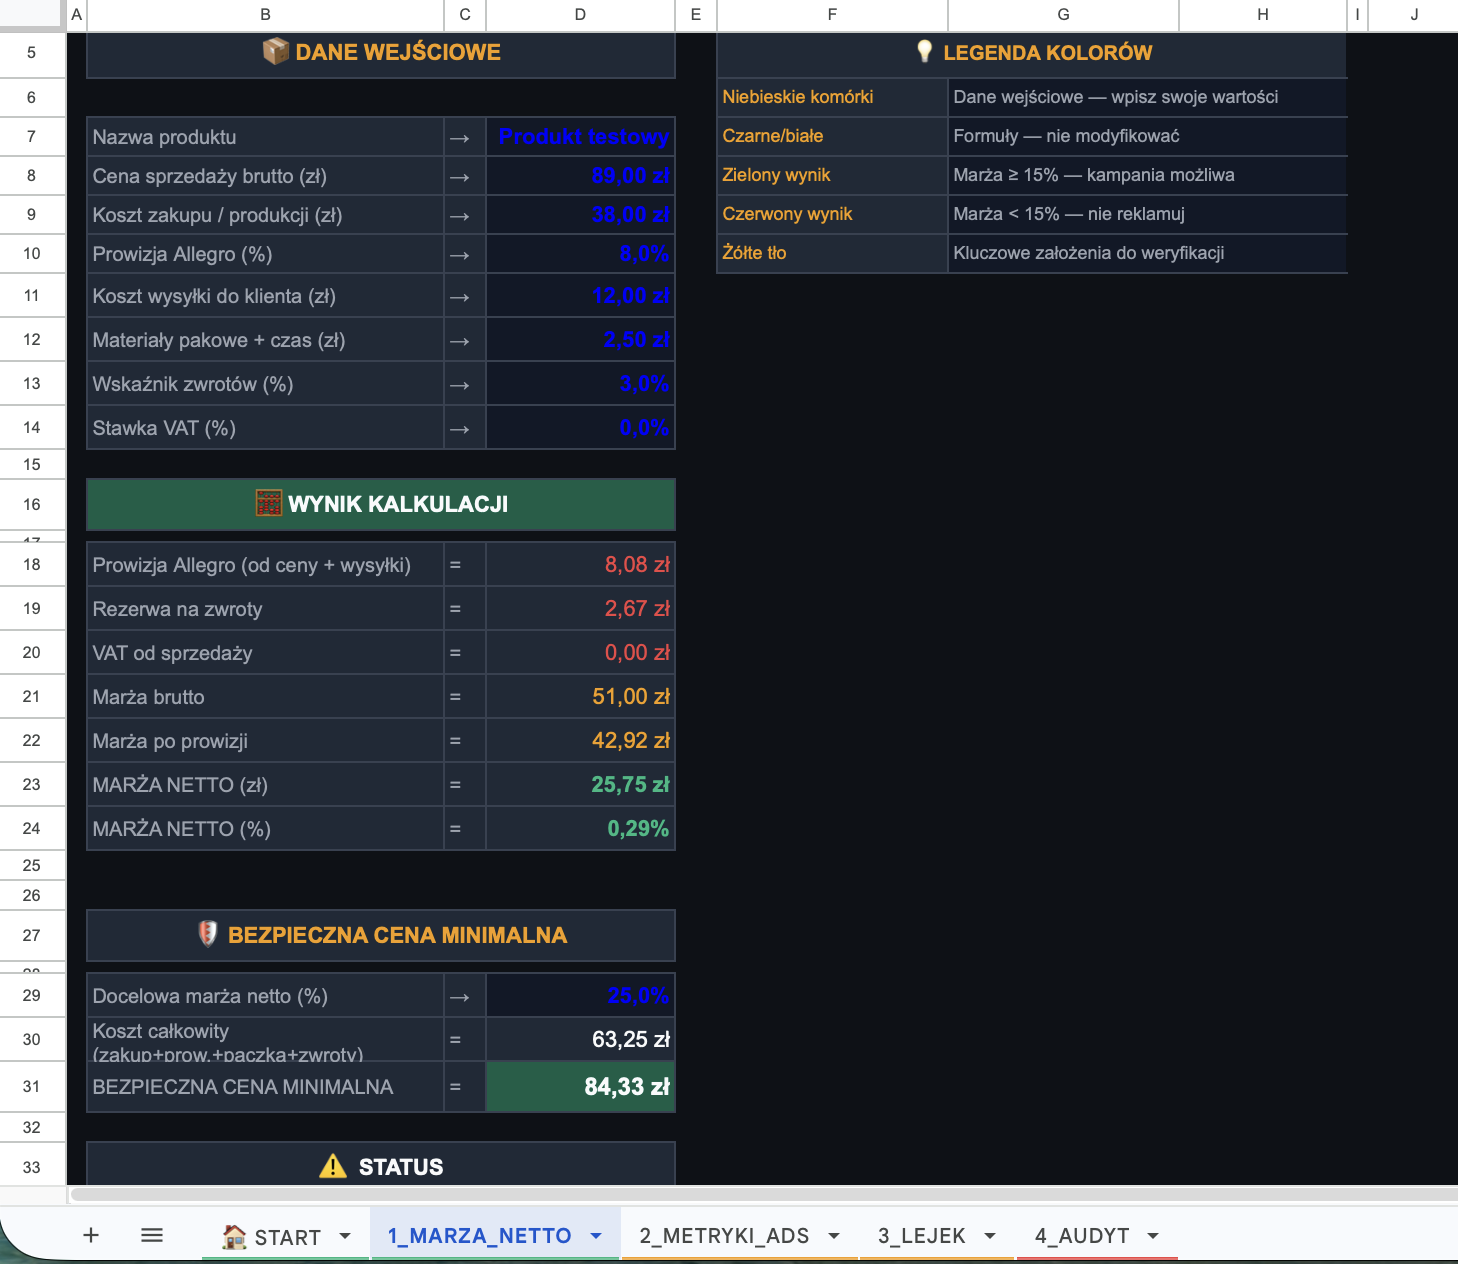Click the lightbulb icon beside LEGENDA KOLORÓW

coord(924,52)
